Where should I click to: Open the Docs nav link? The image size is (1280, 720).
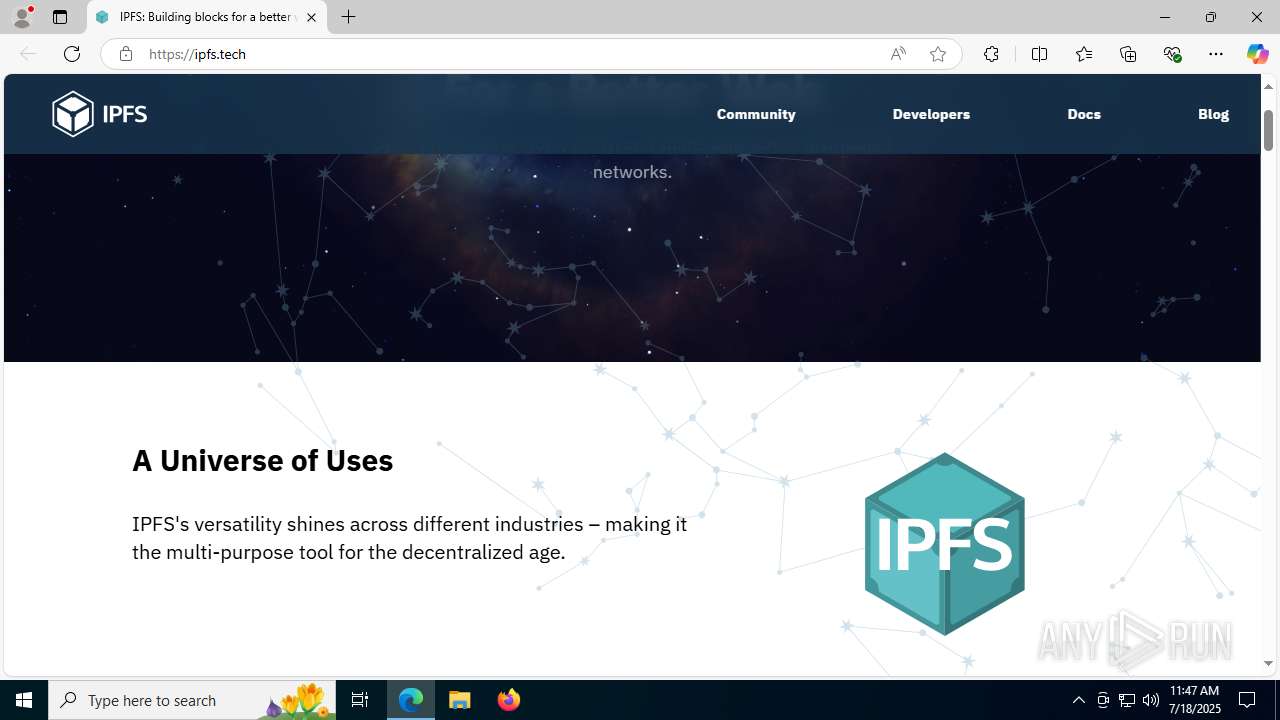tap(1084, 114)
